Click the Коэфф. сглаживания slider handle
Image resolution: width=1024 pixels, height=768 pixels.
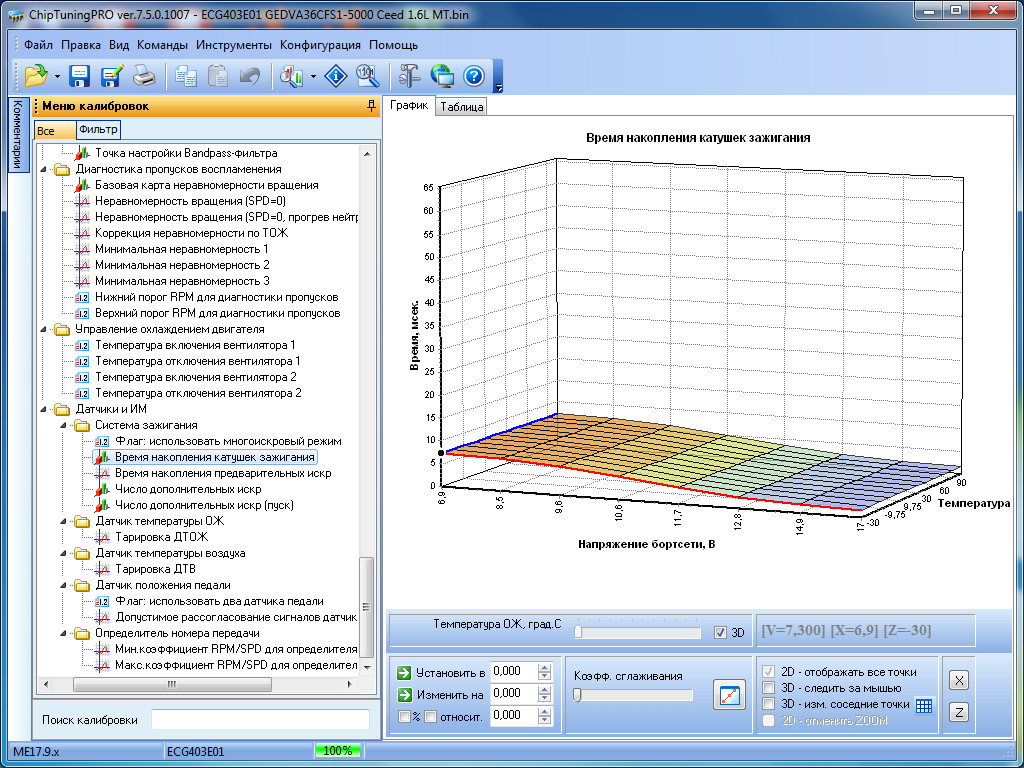click(x=577, y=695)
